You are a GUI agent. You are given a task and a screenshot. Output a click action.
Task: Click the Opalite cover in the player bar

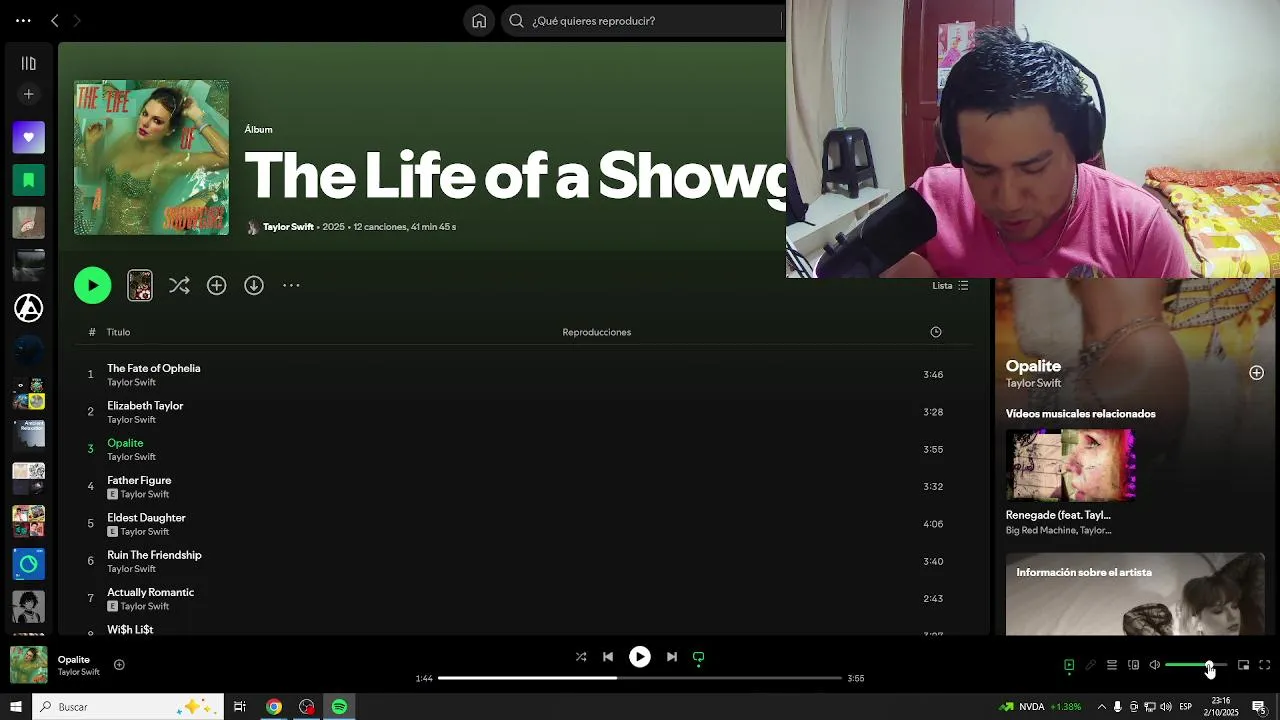[29, 665]
